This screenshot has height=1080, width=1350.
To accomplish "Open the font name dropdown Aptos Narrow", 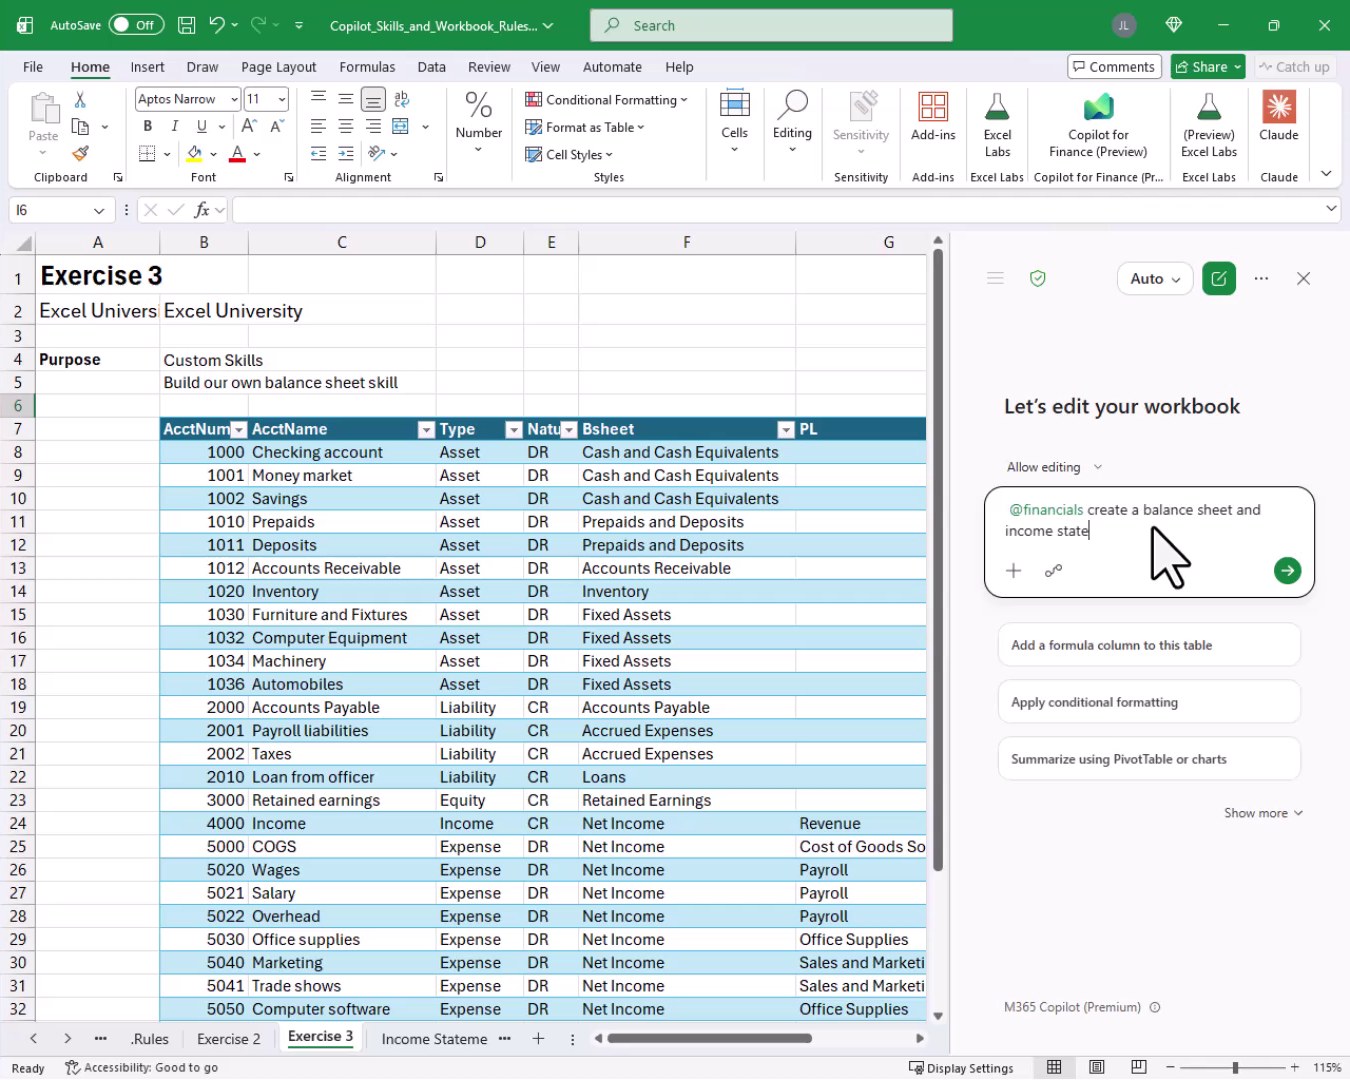I will click(x=234, y=99).
